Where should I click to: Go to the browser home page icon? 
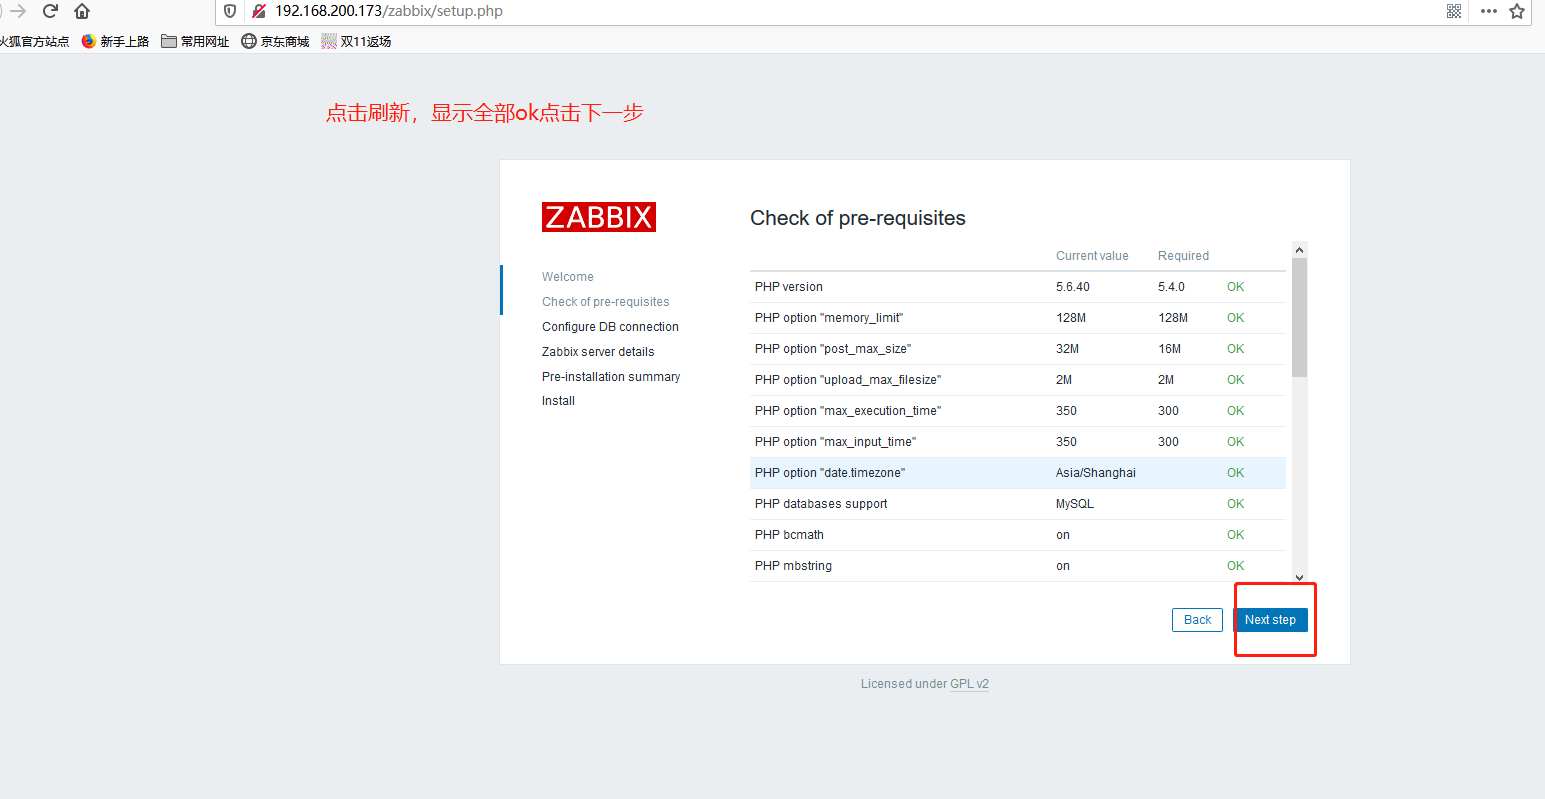pos(82,11)
